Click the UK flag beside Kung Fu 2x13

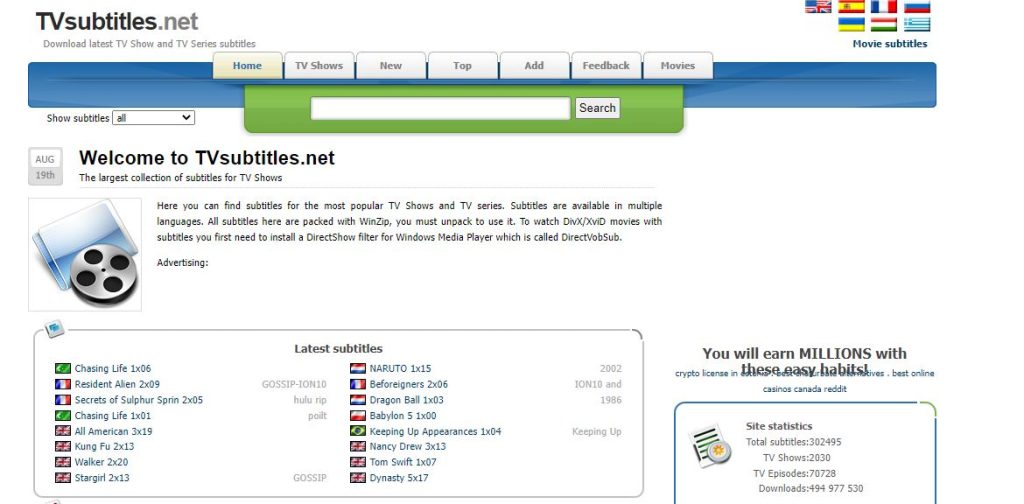(x=63, y=447)
